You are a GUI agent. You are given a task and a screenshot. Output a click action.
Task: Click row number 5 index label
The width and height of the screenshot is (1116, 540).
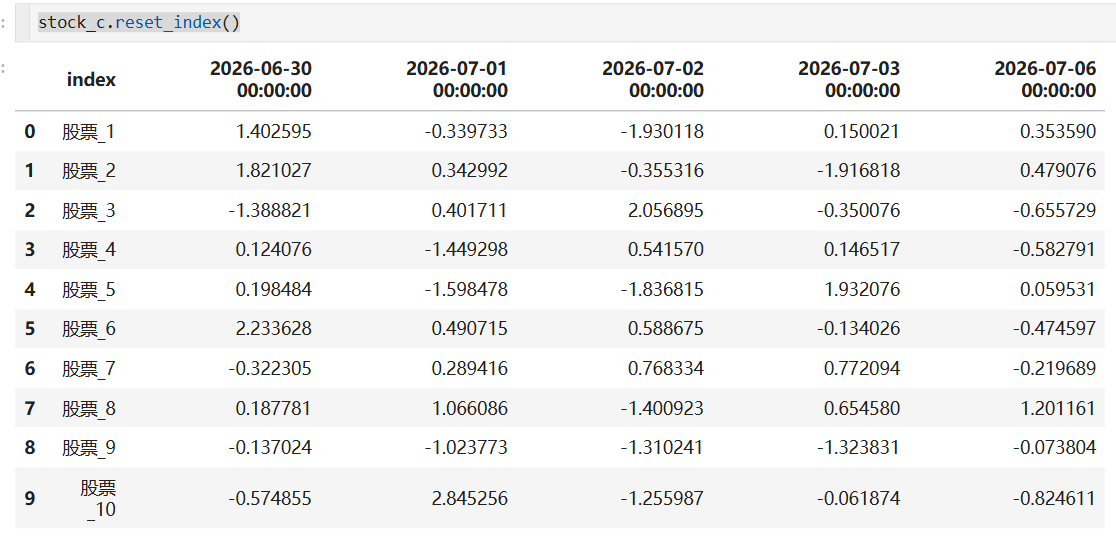point(29,329)
